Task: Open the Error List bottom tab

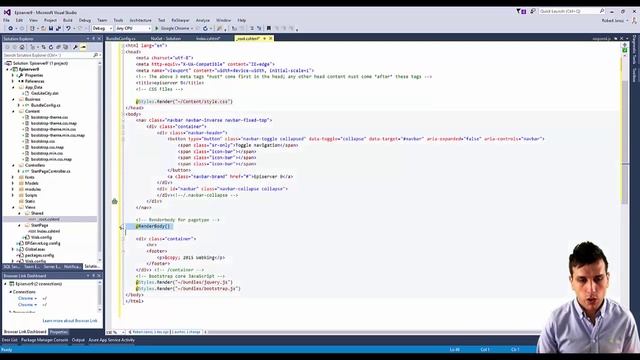Action: [x=9, y=340]
